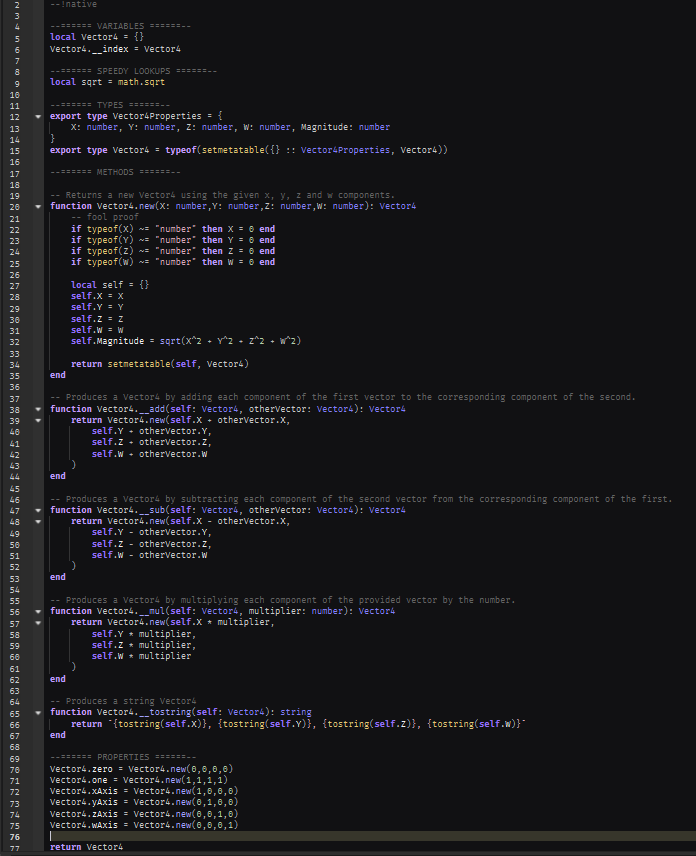Viewport: 696px width, 856px height.
Task: Click the 'Vector4.zAxis' definition line
Action: [x=144, y=814]
